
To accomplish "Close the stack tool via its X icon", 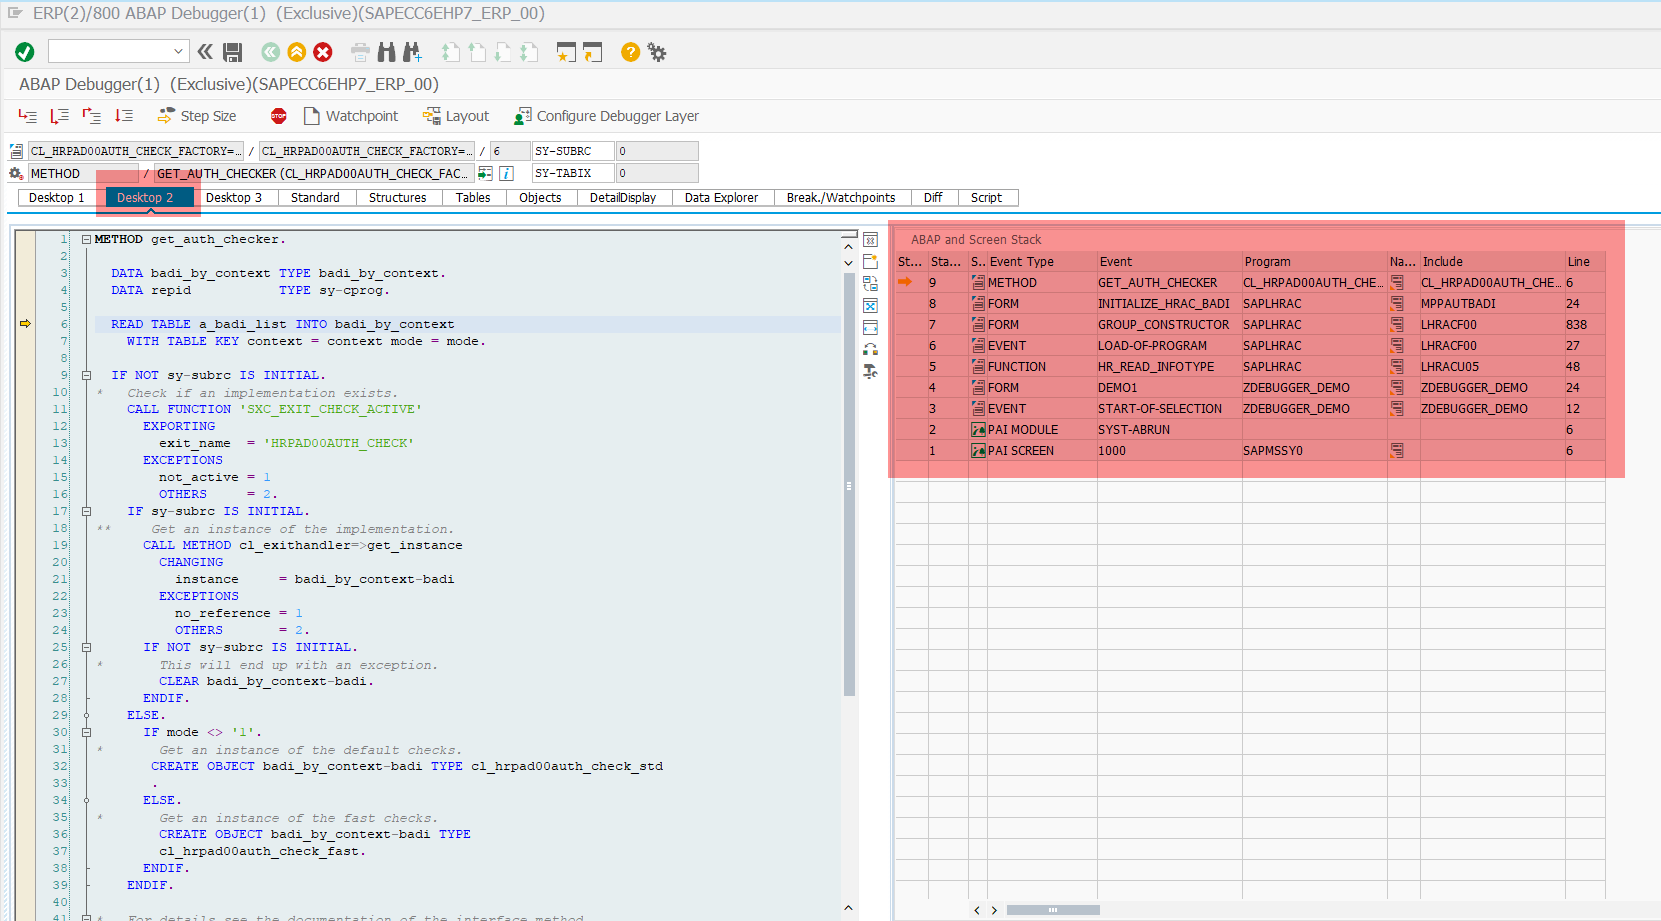I will pyautogui.click(x=870, y=240).
